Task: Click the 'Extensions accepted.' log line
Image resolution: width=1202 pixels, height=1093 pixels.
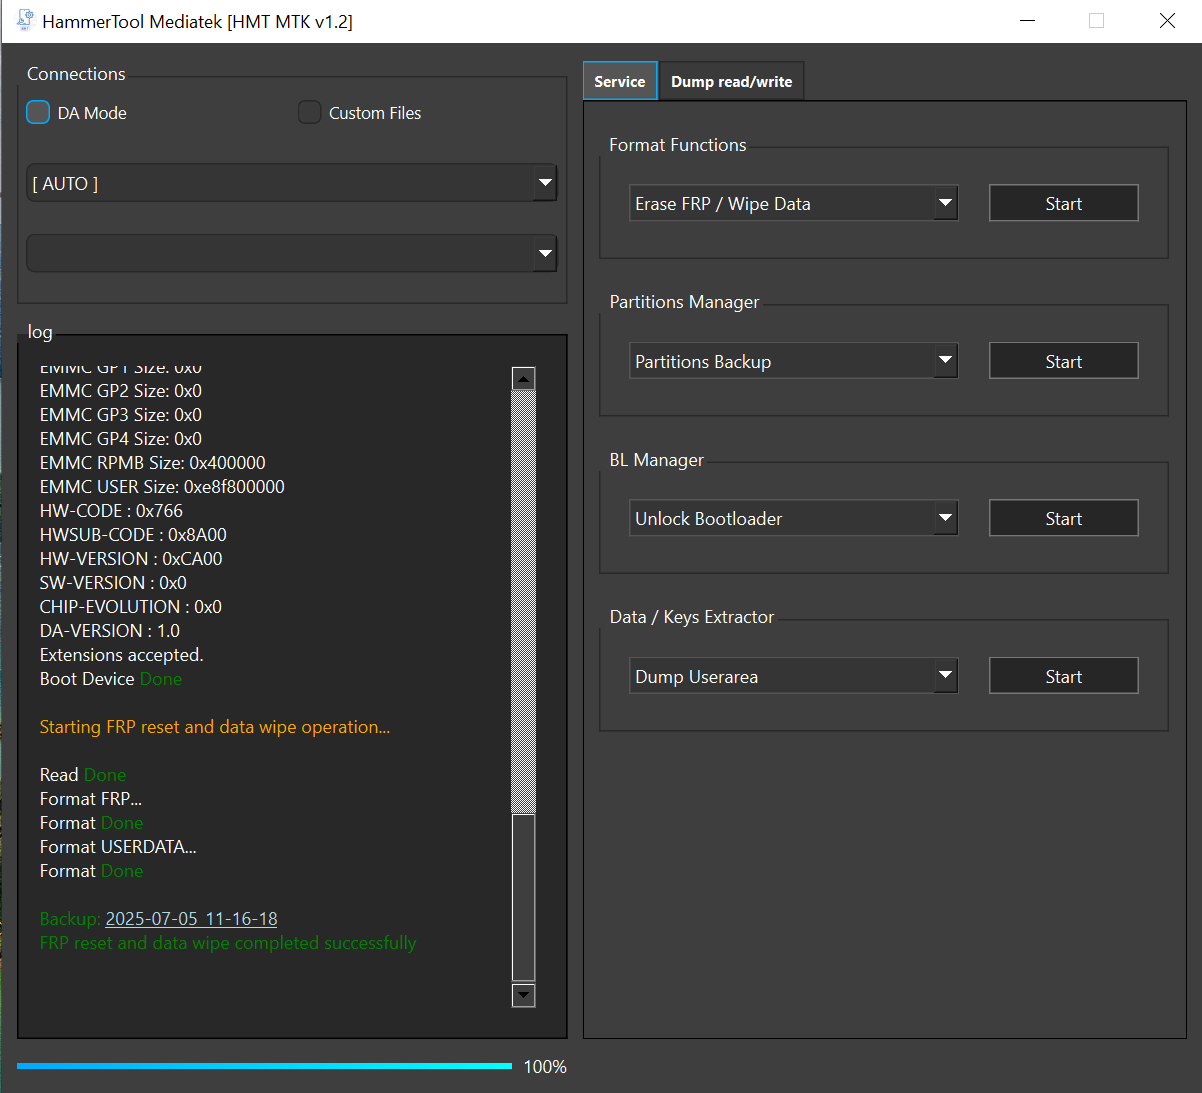Action: (x=121, y=654)
